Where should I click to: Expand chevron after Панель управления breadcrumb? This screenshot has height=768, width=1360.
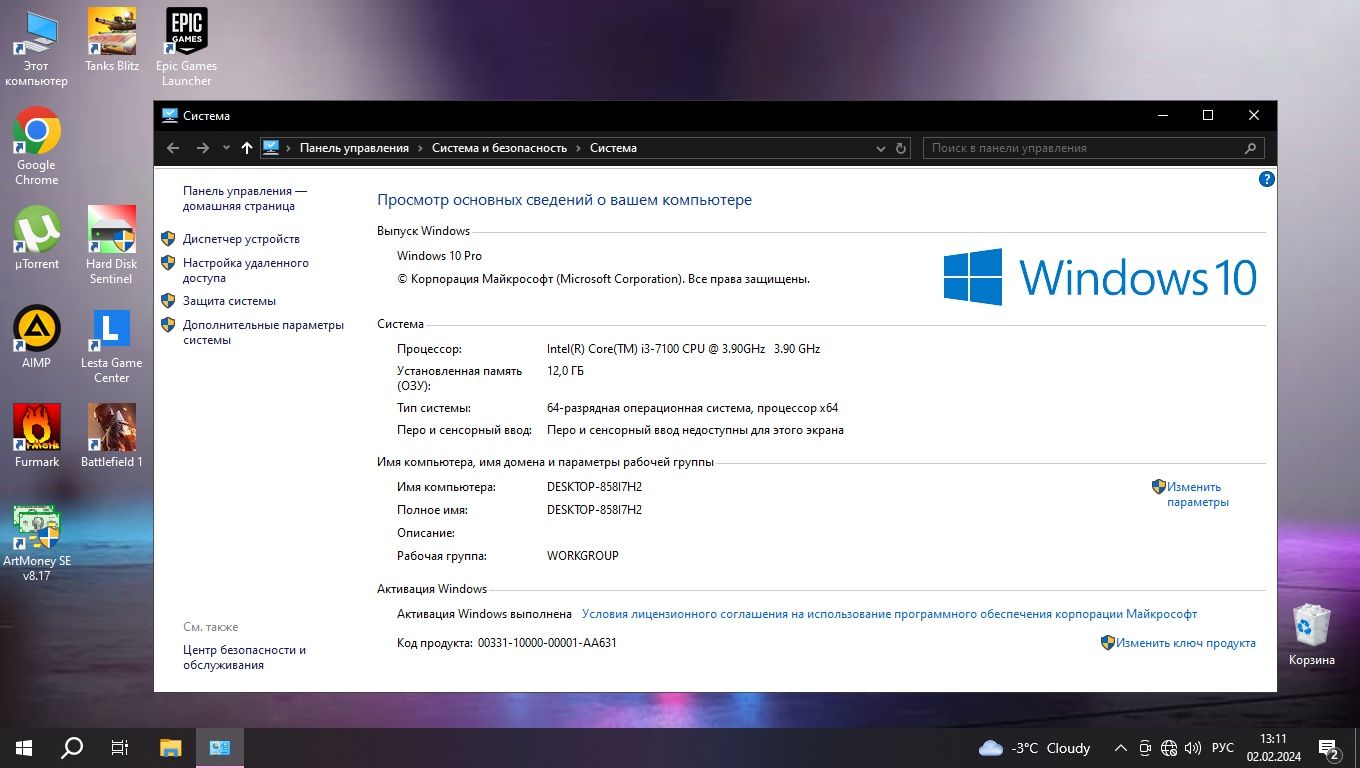421,148
